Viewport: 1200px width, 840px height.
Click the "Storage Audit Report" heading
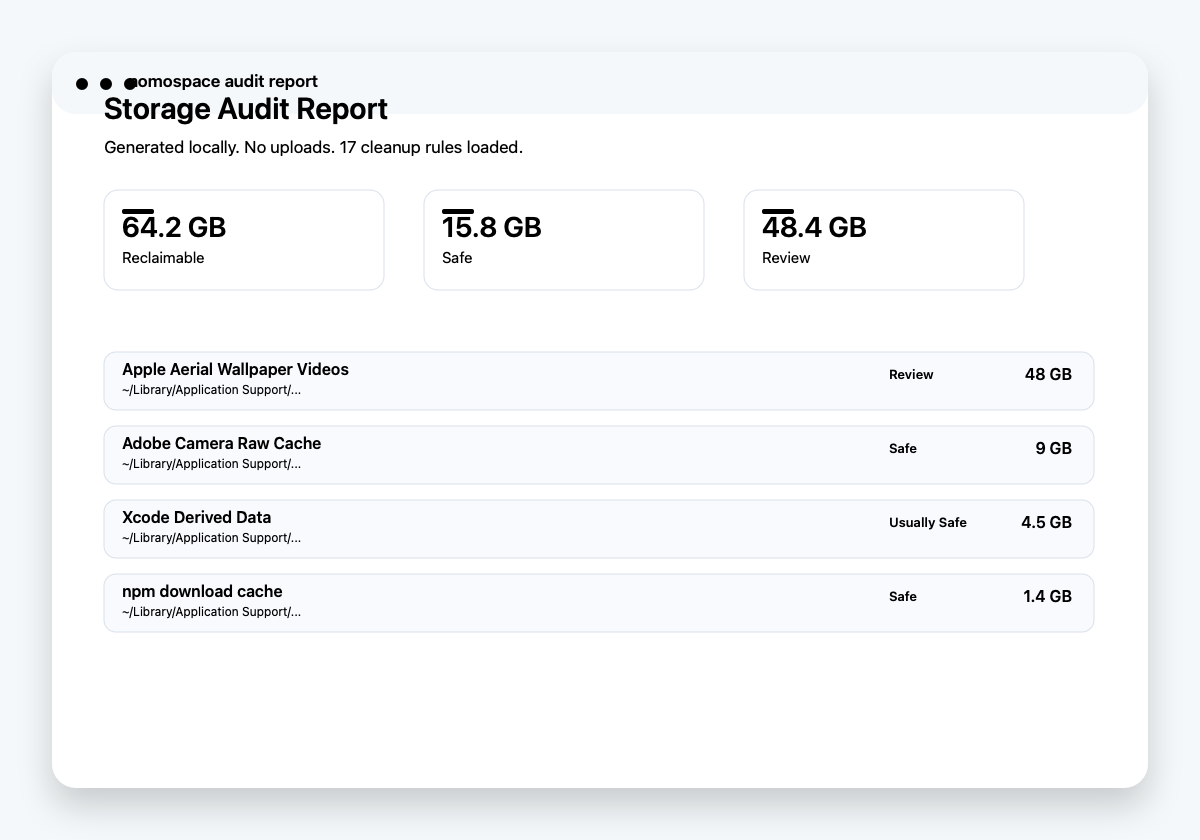pyautogui.click(x=245, y=108)
